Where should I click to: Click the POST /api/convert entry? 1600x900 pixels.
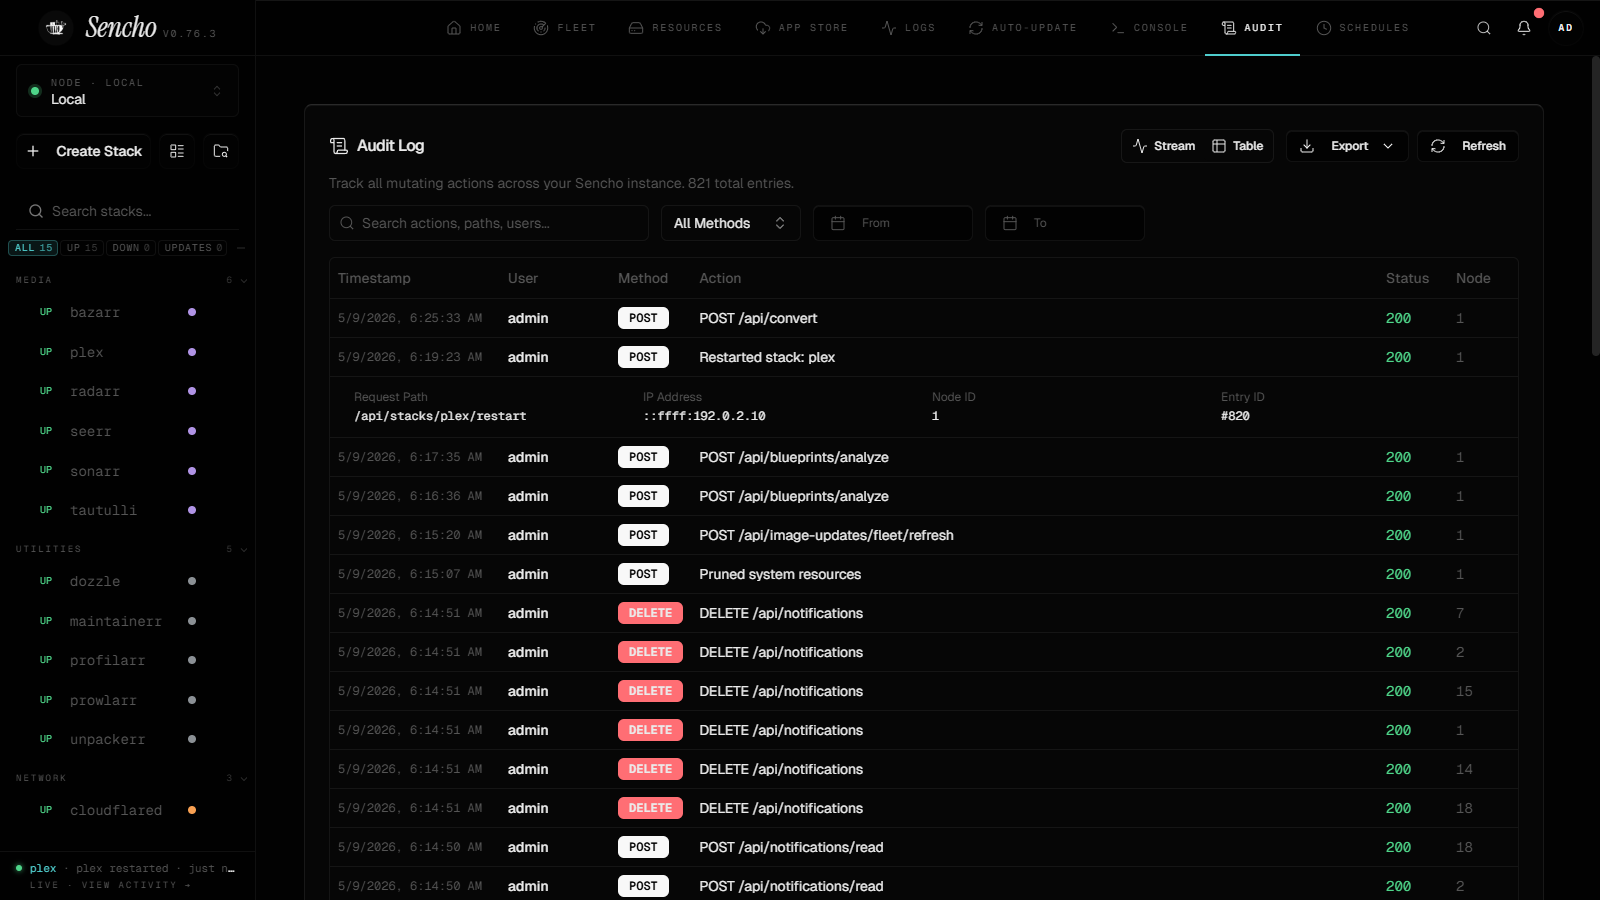tap(923, 318)
